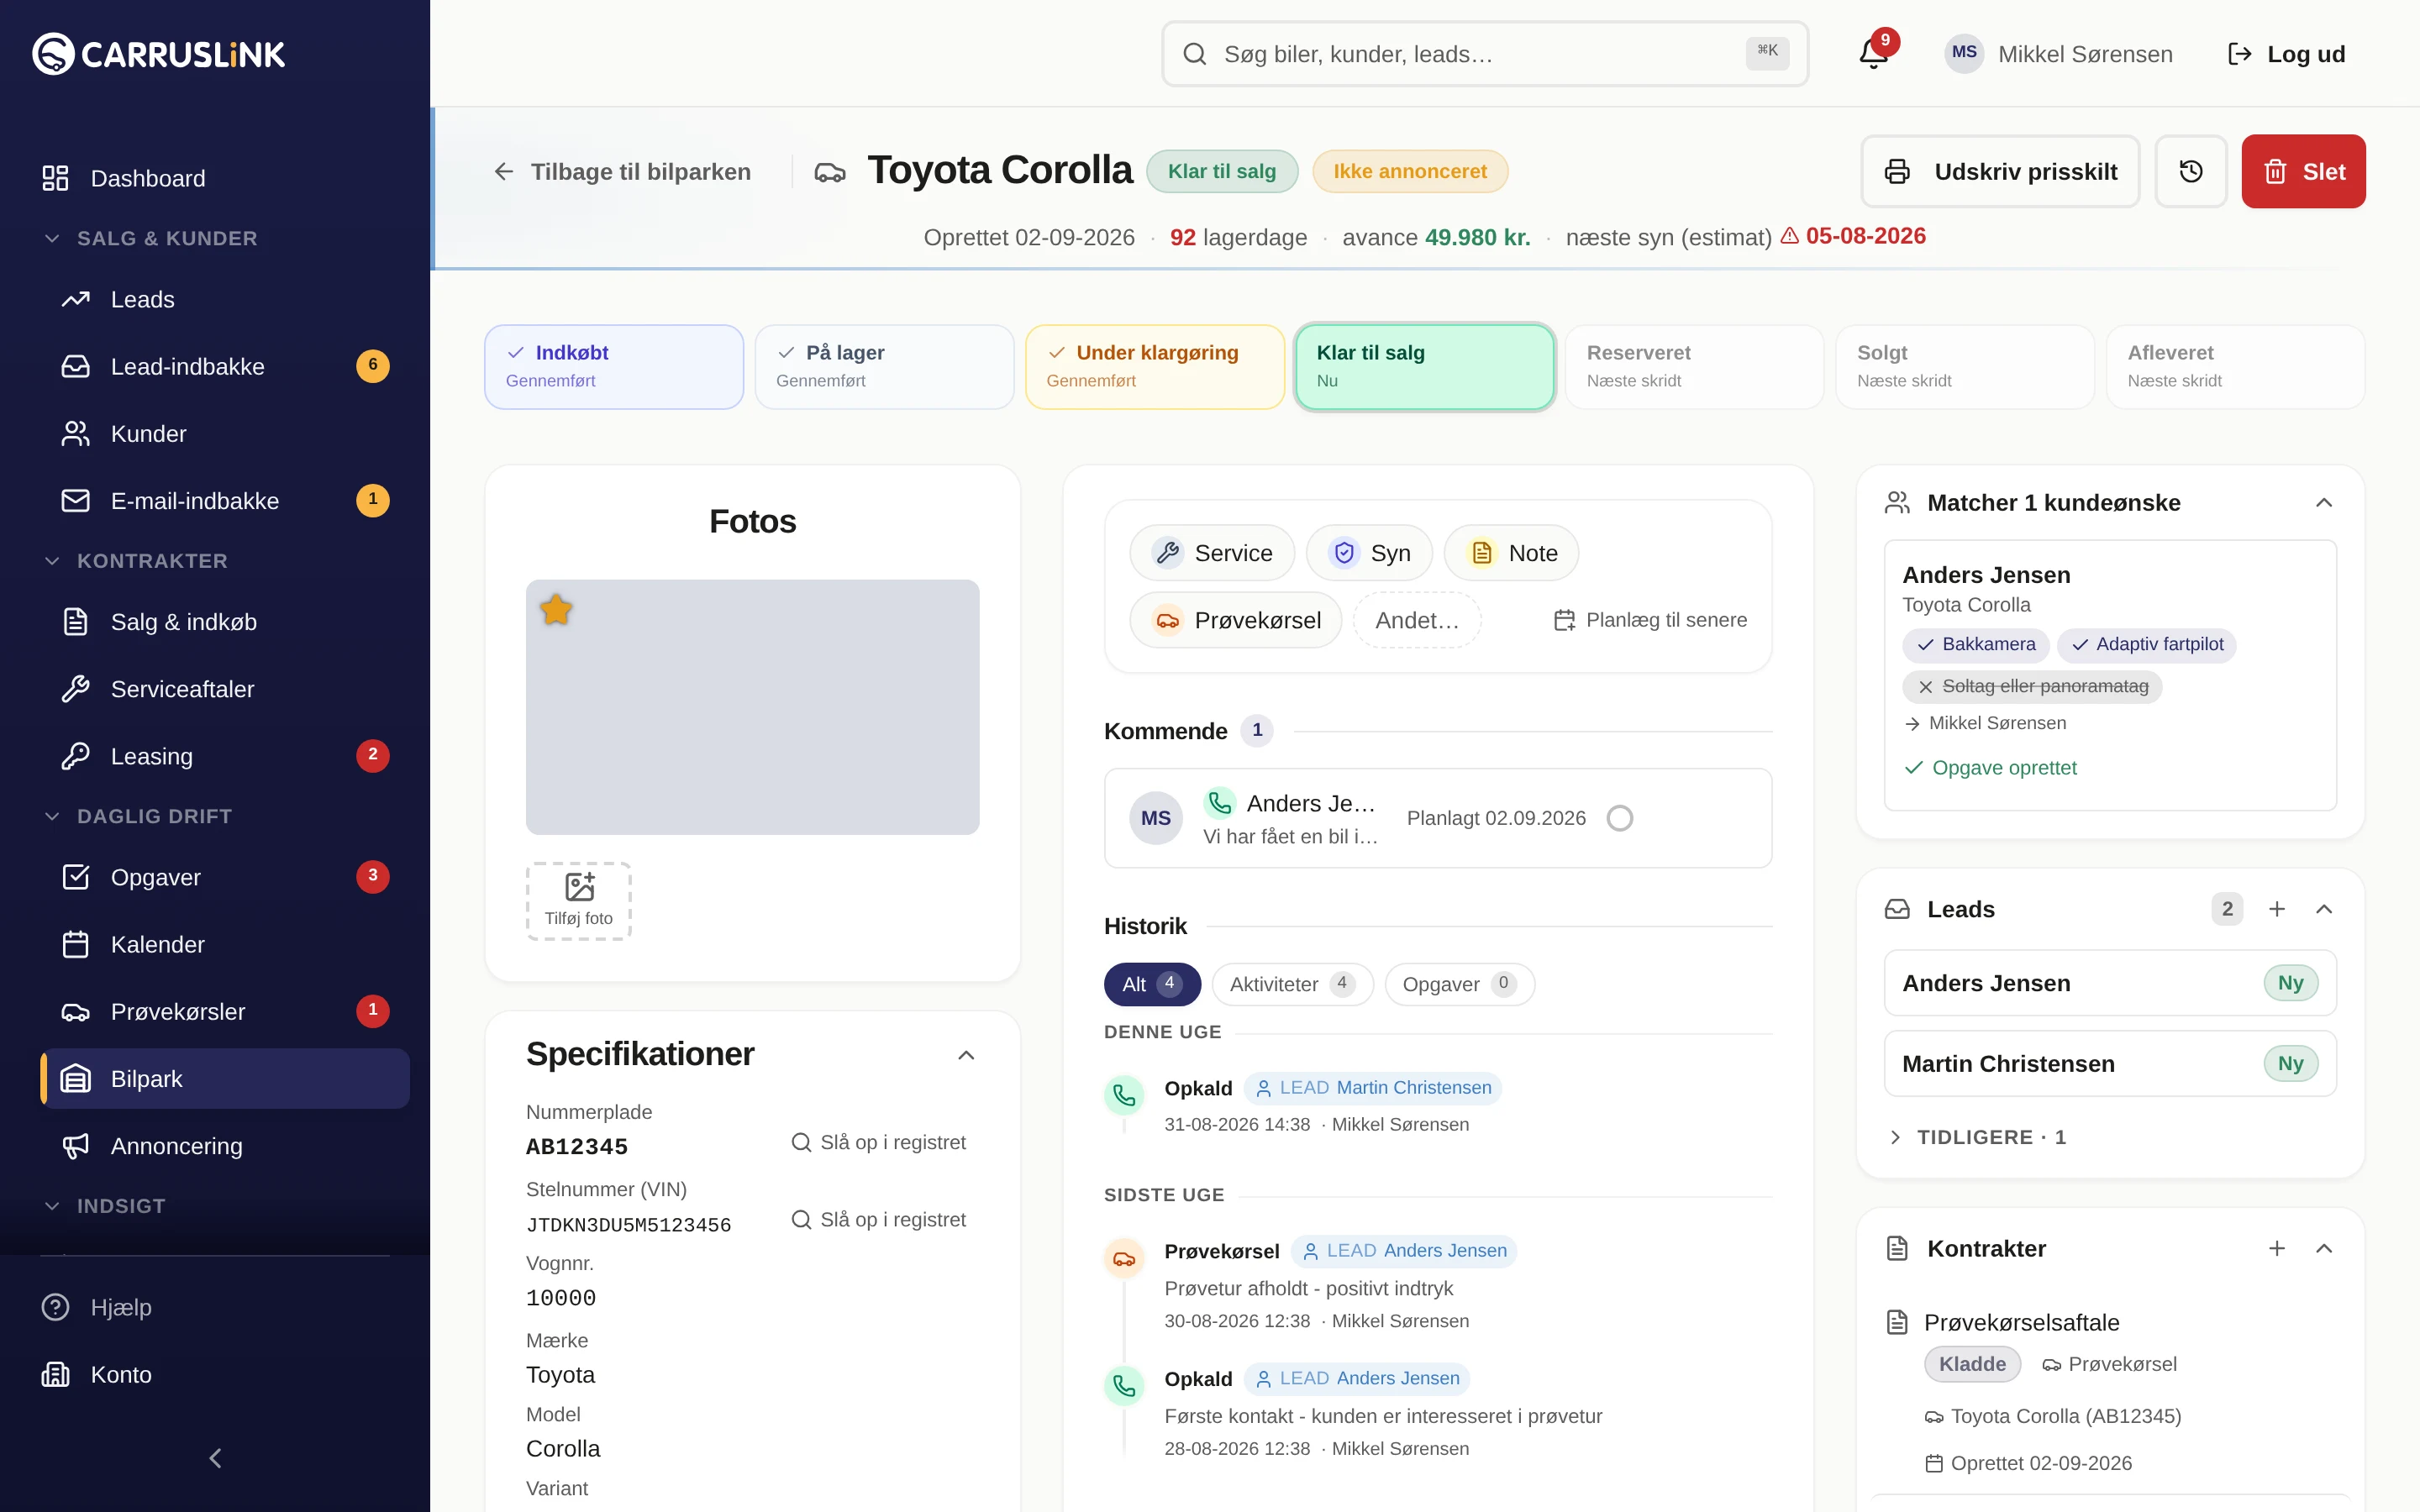Image resolution: width=2420 pixels, height=1512 pixels.
Task: Collapse the sidebar with the arrow
Action: (215, 1458)
